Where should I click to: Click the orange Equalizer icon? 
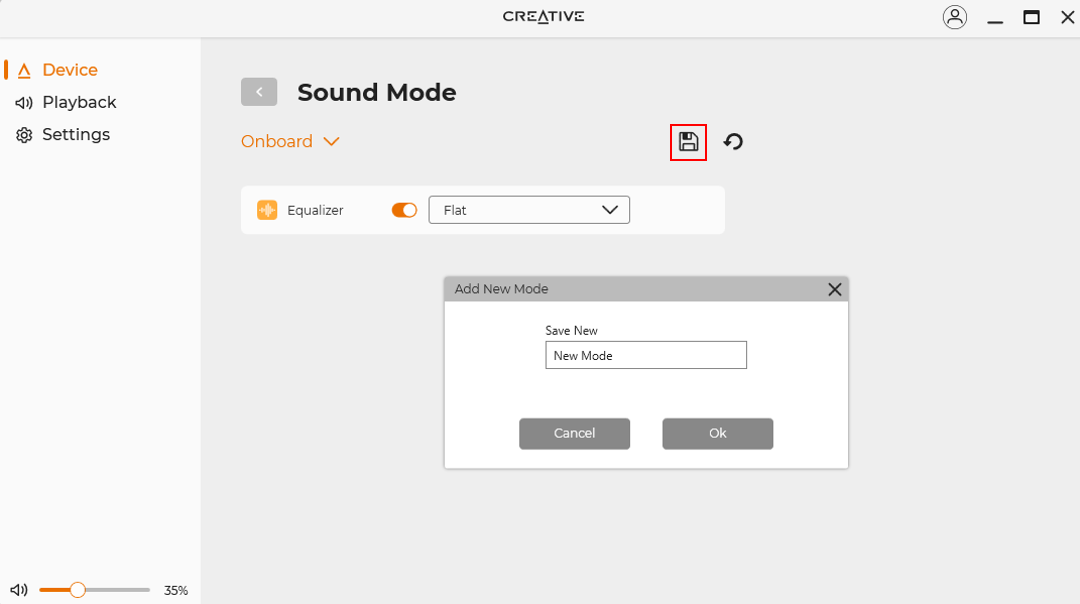click(x=267, y=210)
